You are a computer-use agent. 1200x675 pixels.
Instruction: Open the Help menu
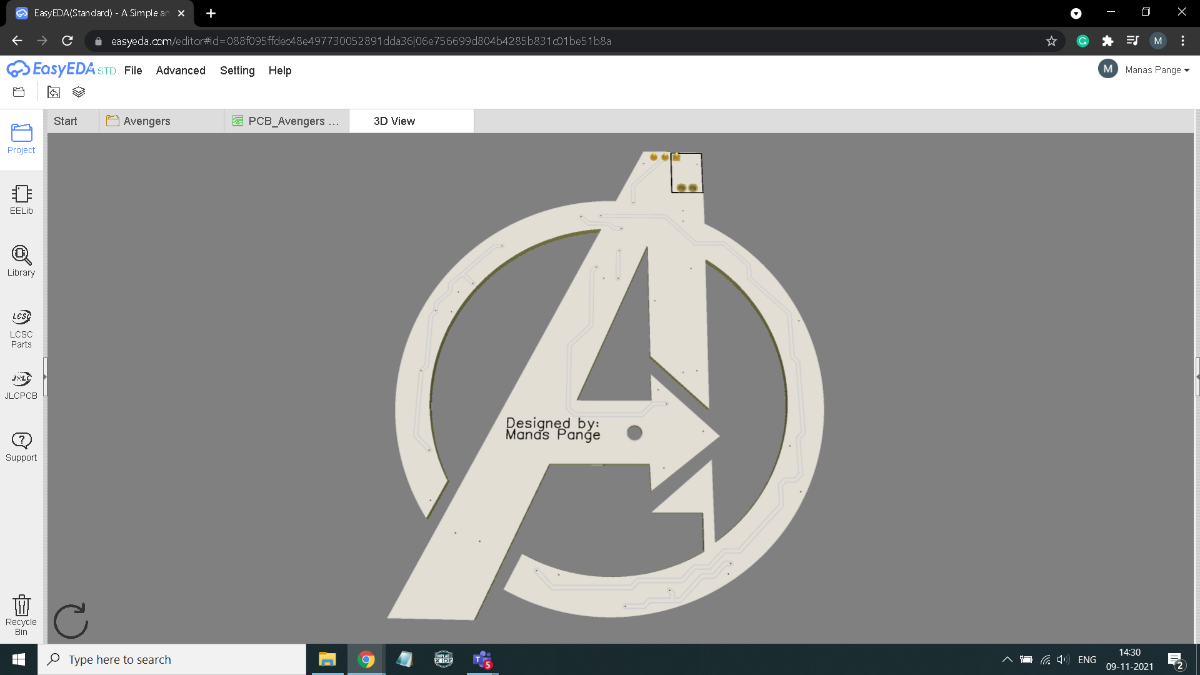click(x=280, y=71)
